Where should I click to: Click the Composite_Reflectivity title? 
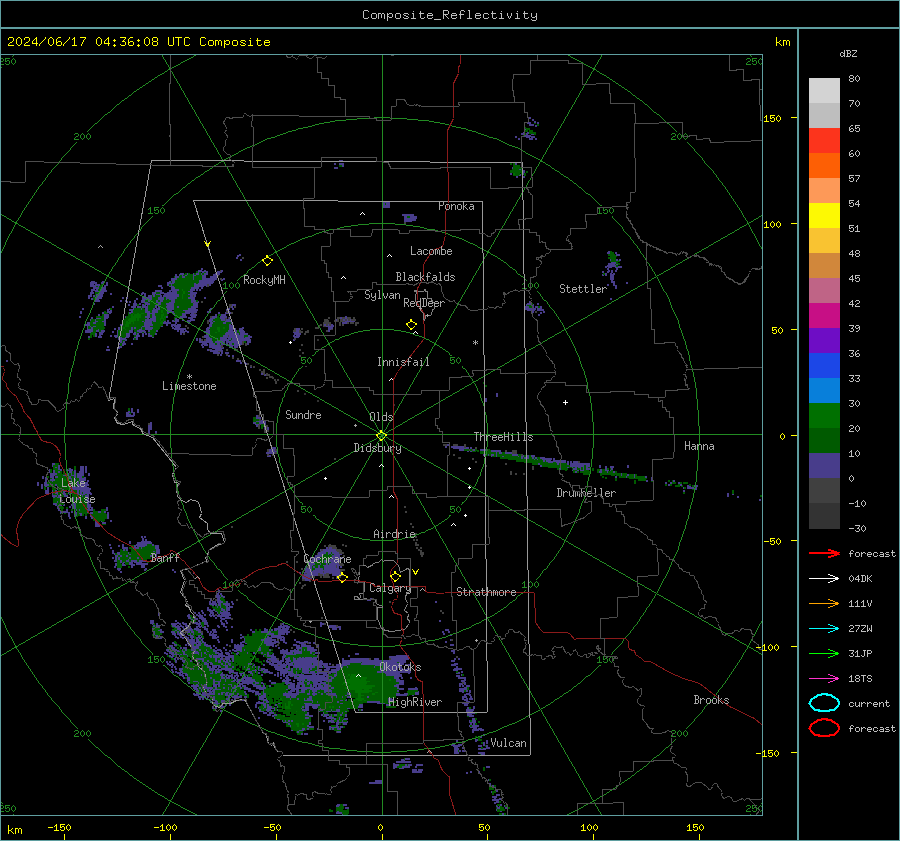tap(450, 15)
